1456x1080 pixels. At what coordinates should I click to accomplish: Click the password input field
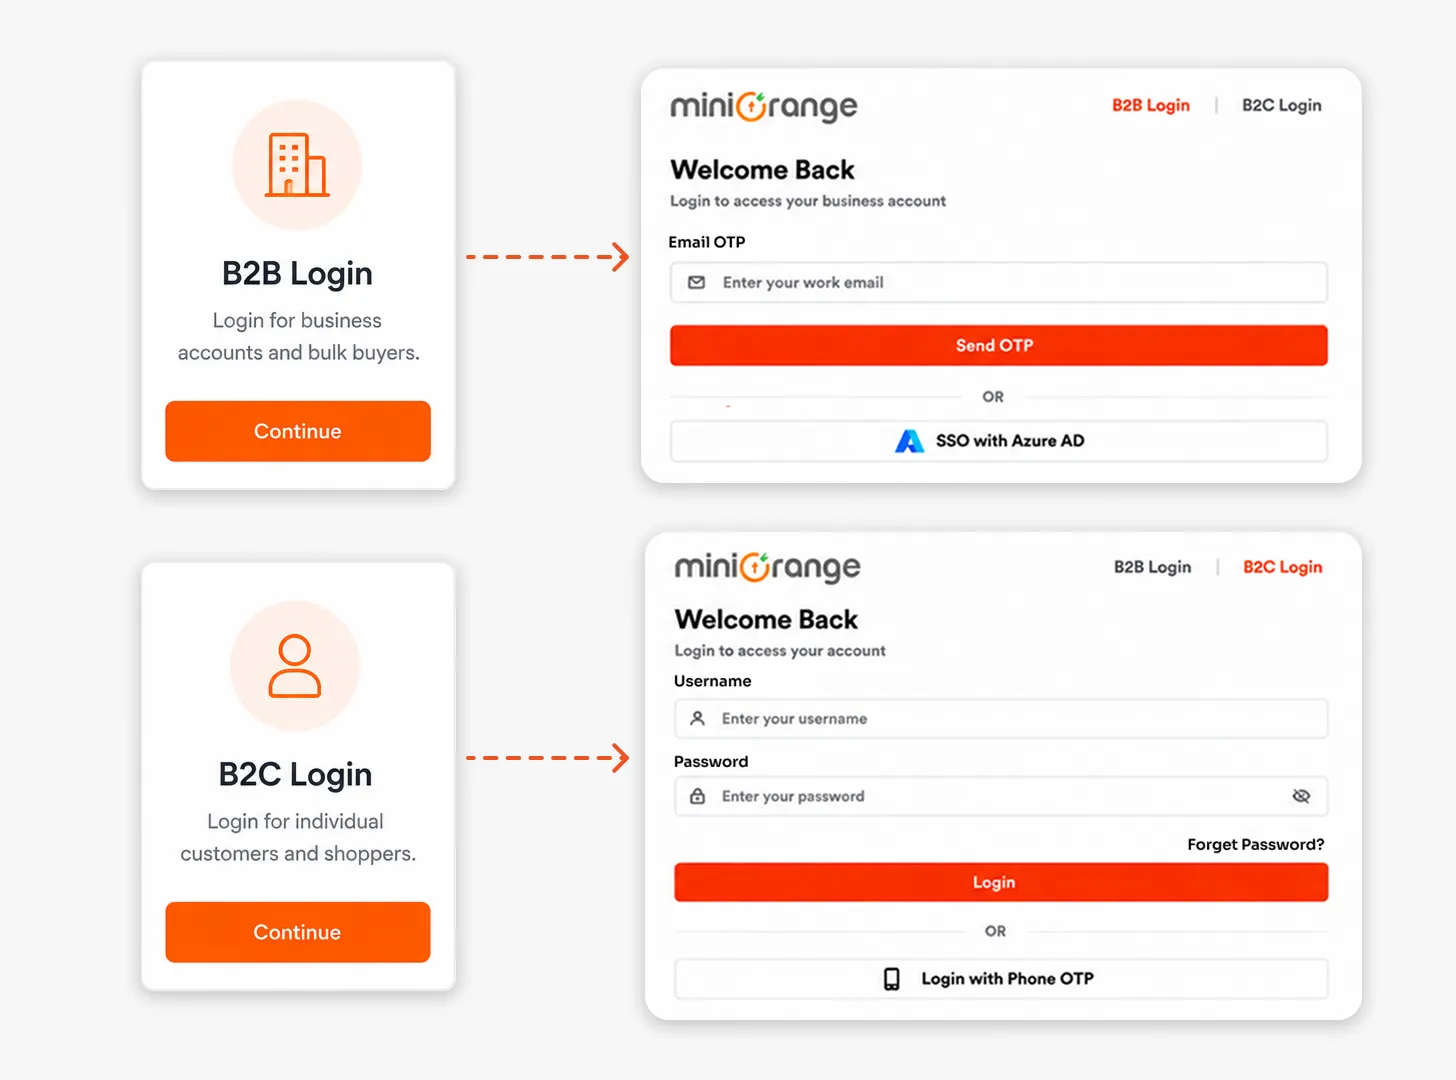coord(1001,796)
